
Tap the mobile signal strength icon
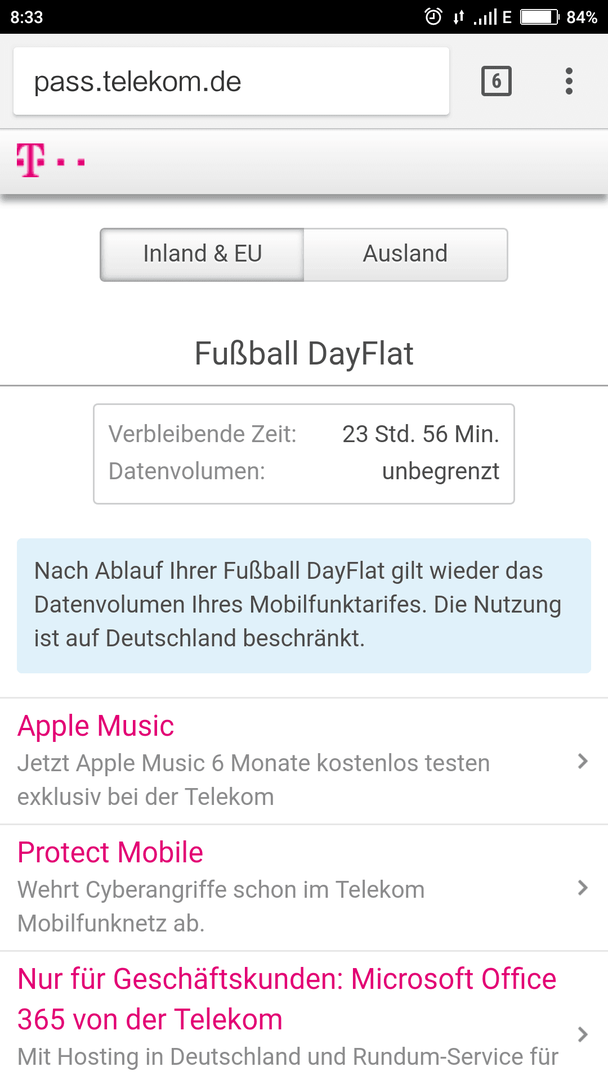(x=485, y=17)
